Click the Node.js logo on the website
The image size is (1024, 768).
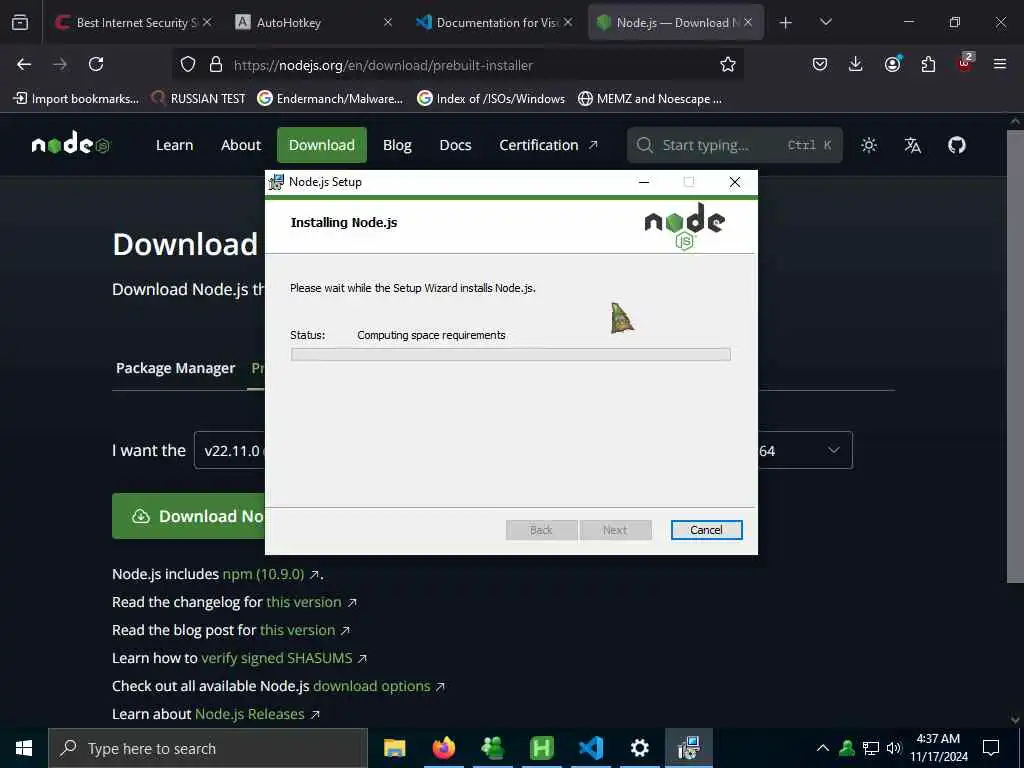(71, 143)
